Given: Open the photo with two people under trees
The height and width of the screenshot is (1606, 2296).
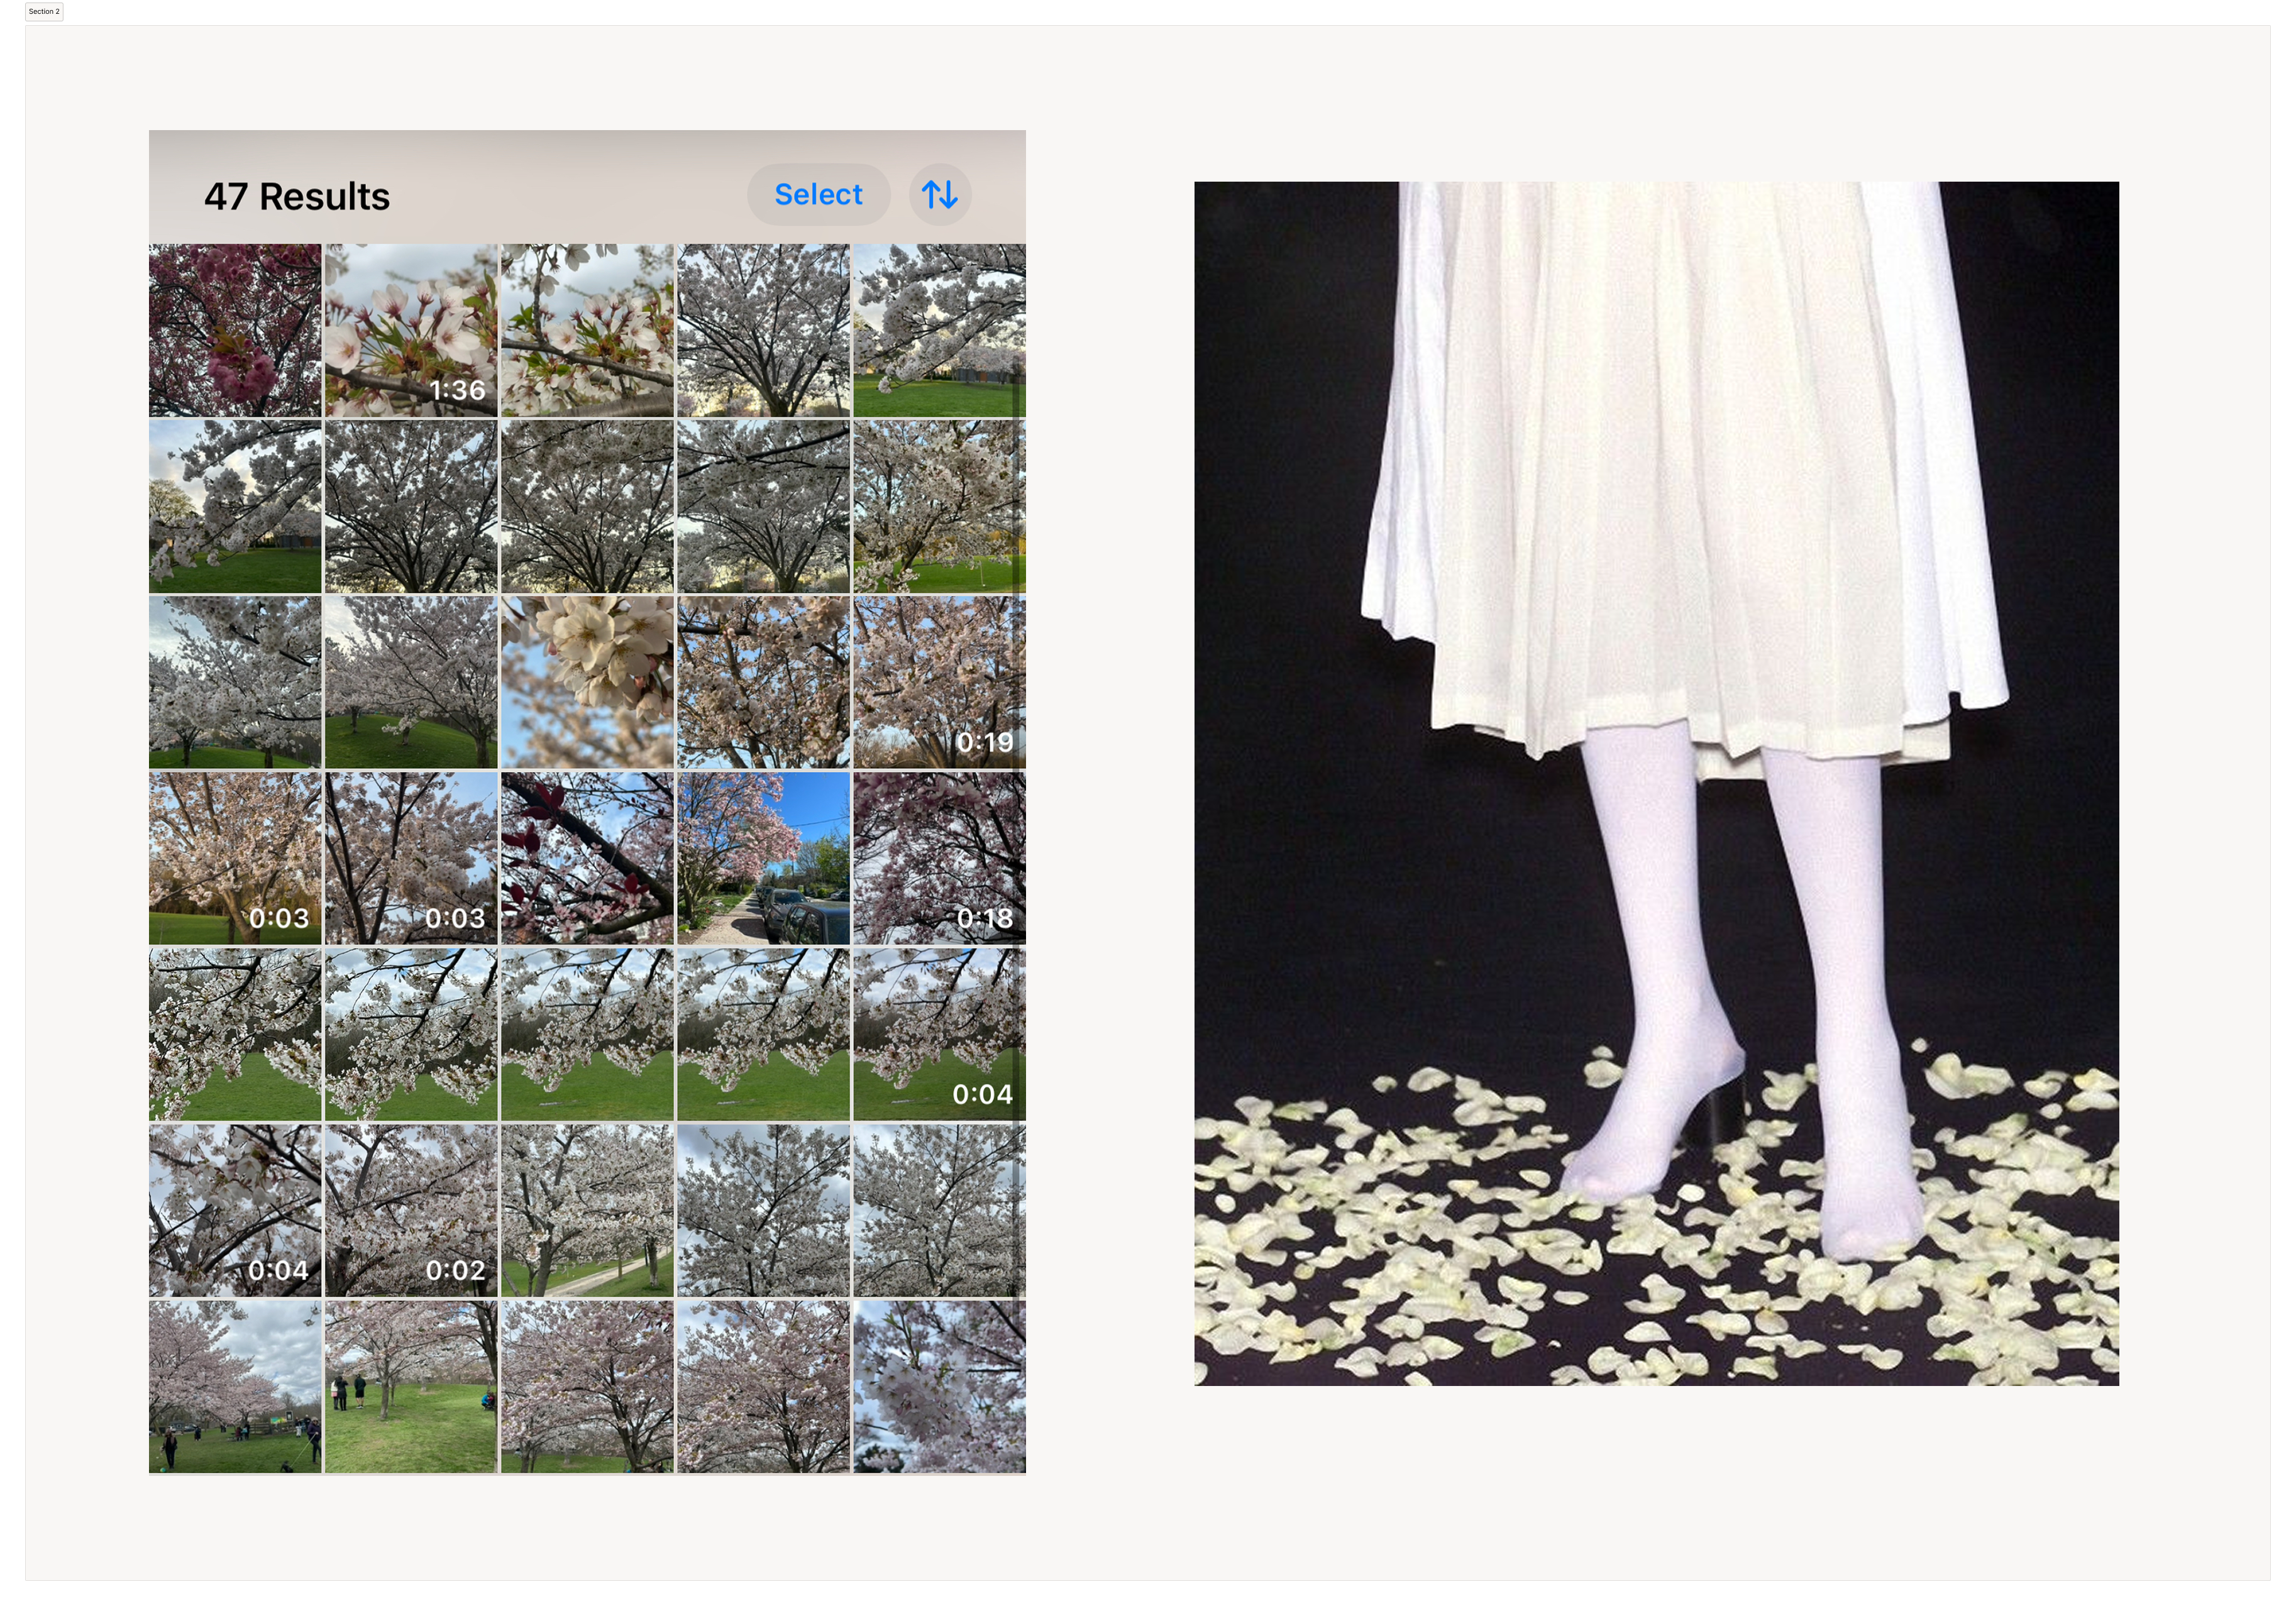Looking at the screenshot, I should [411, 1386].
